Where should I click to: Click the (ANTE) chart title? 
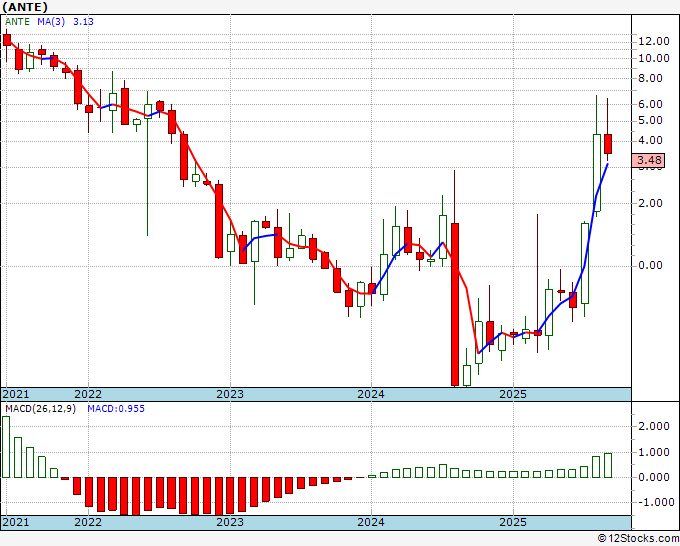click(x=25, y=7)
